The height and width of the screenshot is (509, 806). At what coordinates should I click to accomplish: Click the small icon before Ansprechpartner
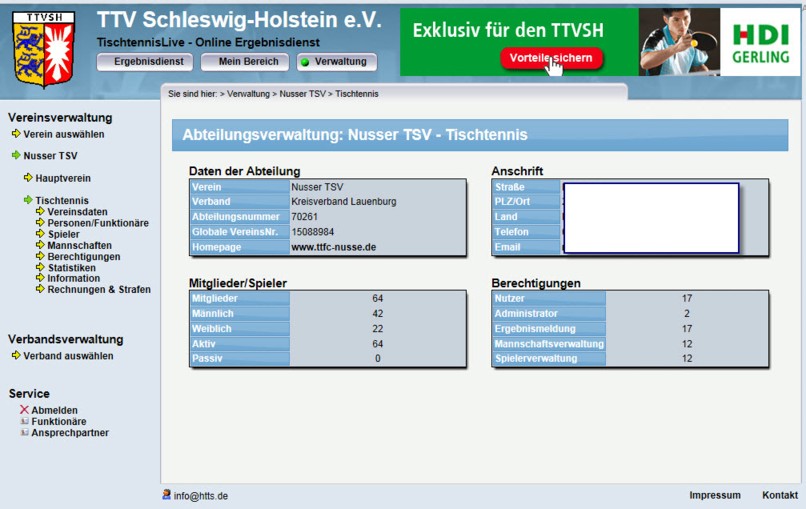(x=24, y=433)
